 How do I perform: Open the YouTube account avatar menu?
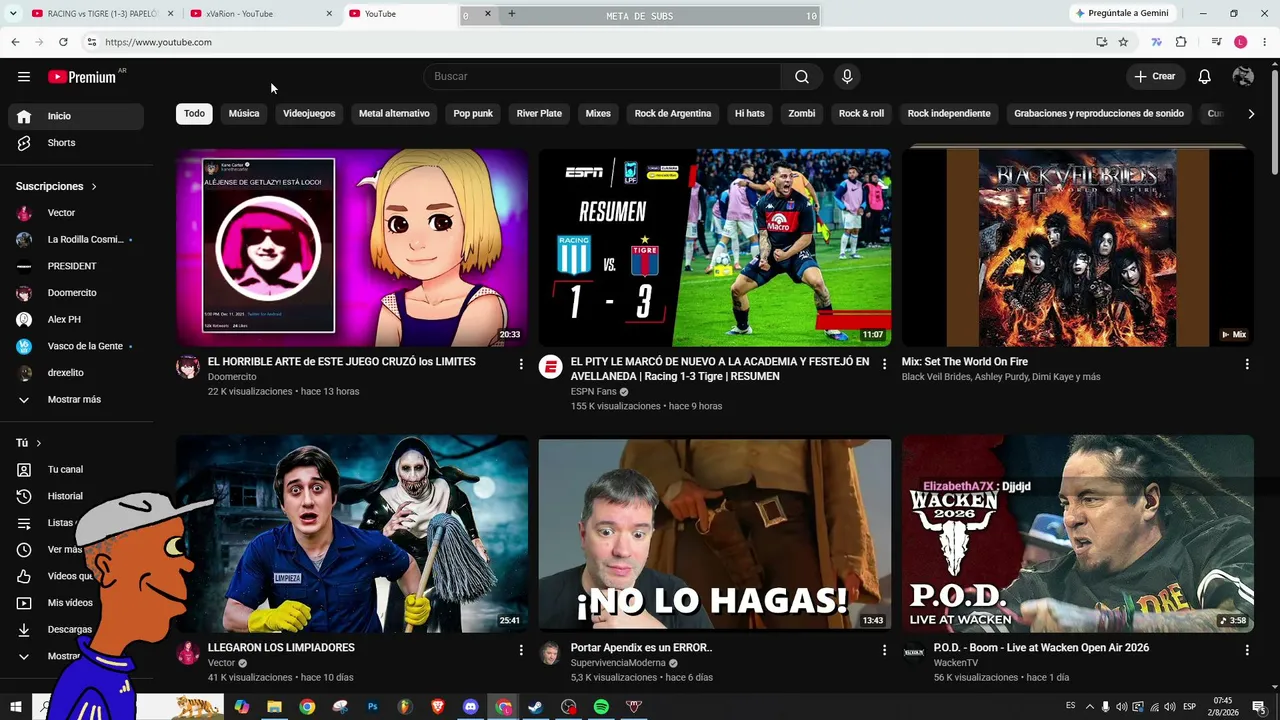(1243, 77)
